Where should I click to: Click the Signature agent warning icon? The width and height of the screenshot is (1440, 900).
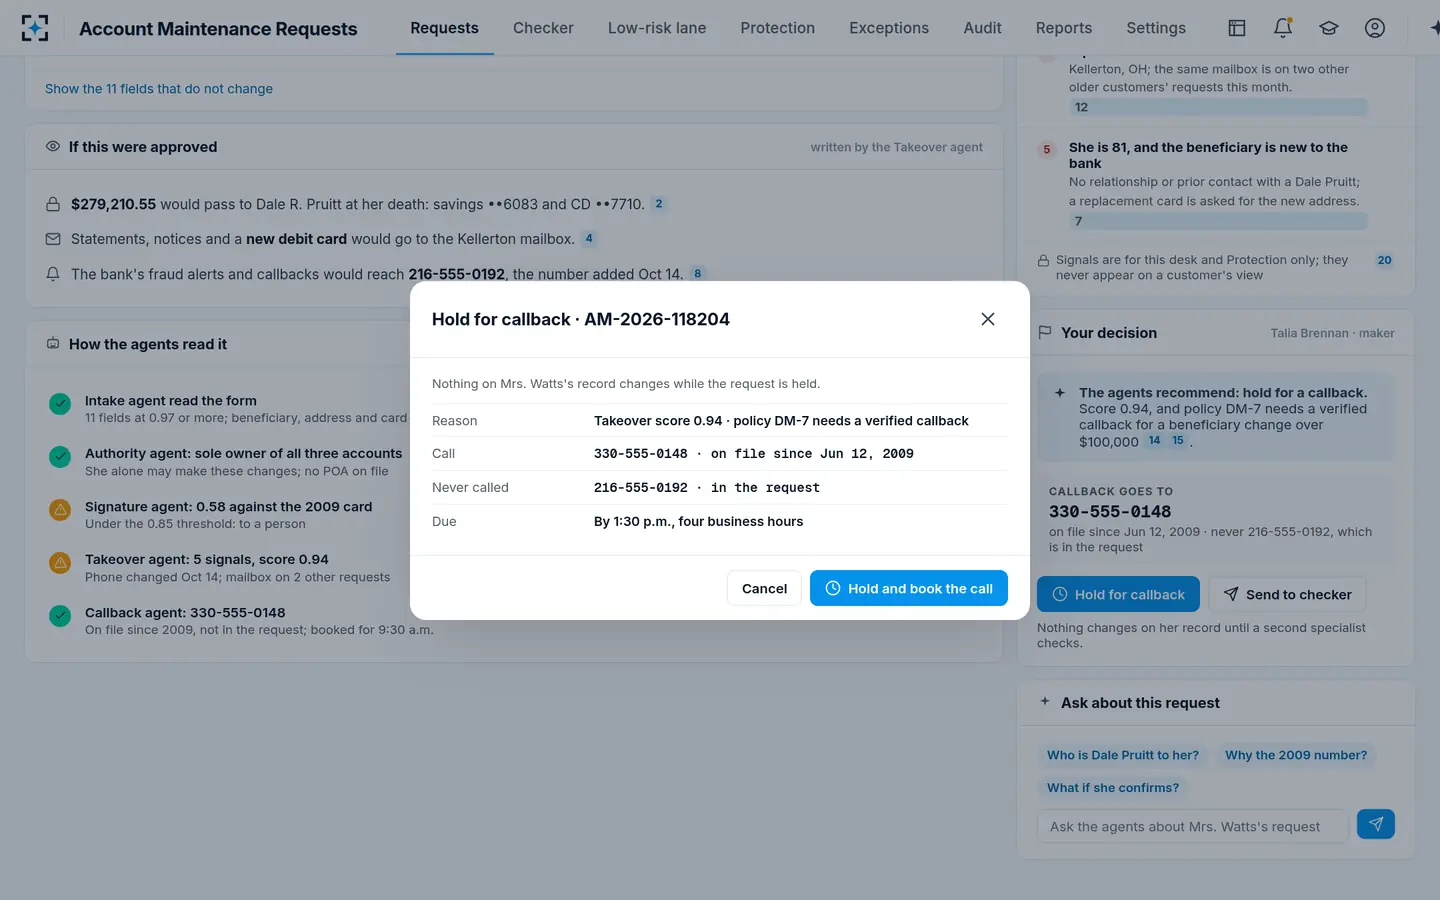point(60,510)
